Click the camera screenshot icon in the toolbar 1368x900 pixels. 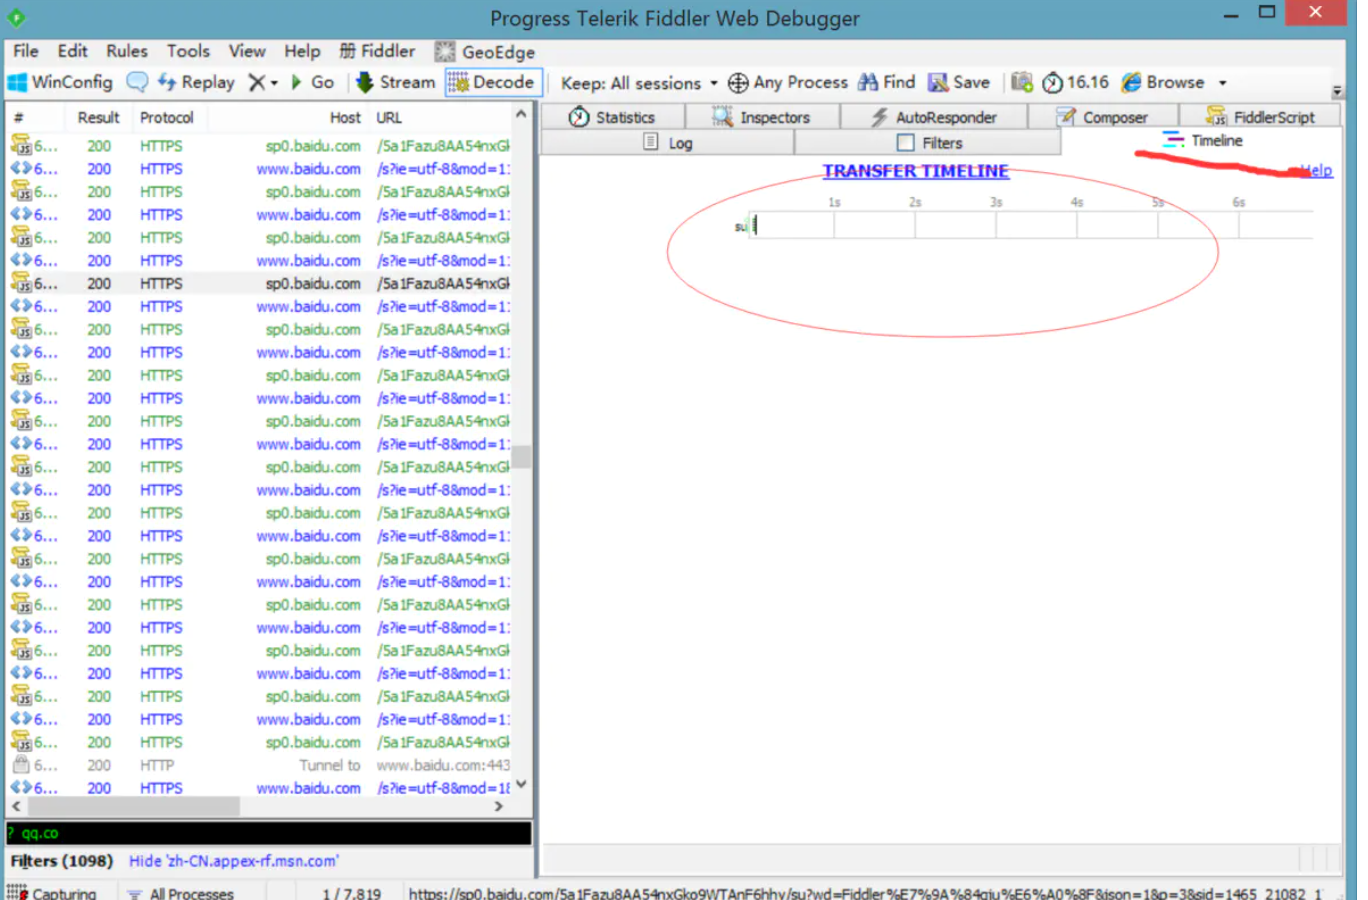pyautogui.click(x=1021, y=83)
